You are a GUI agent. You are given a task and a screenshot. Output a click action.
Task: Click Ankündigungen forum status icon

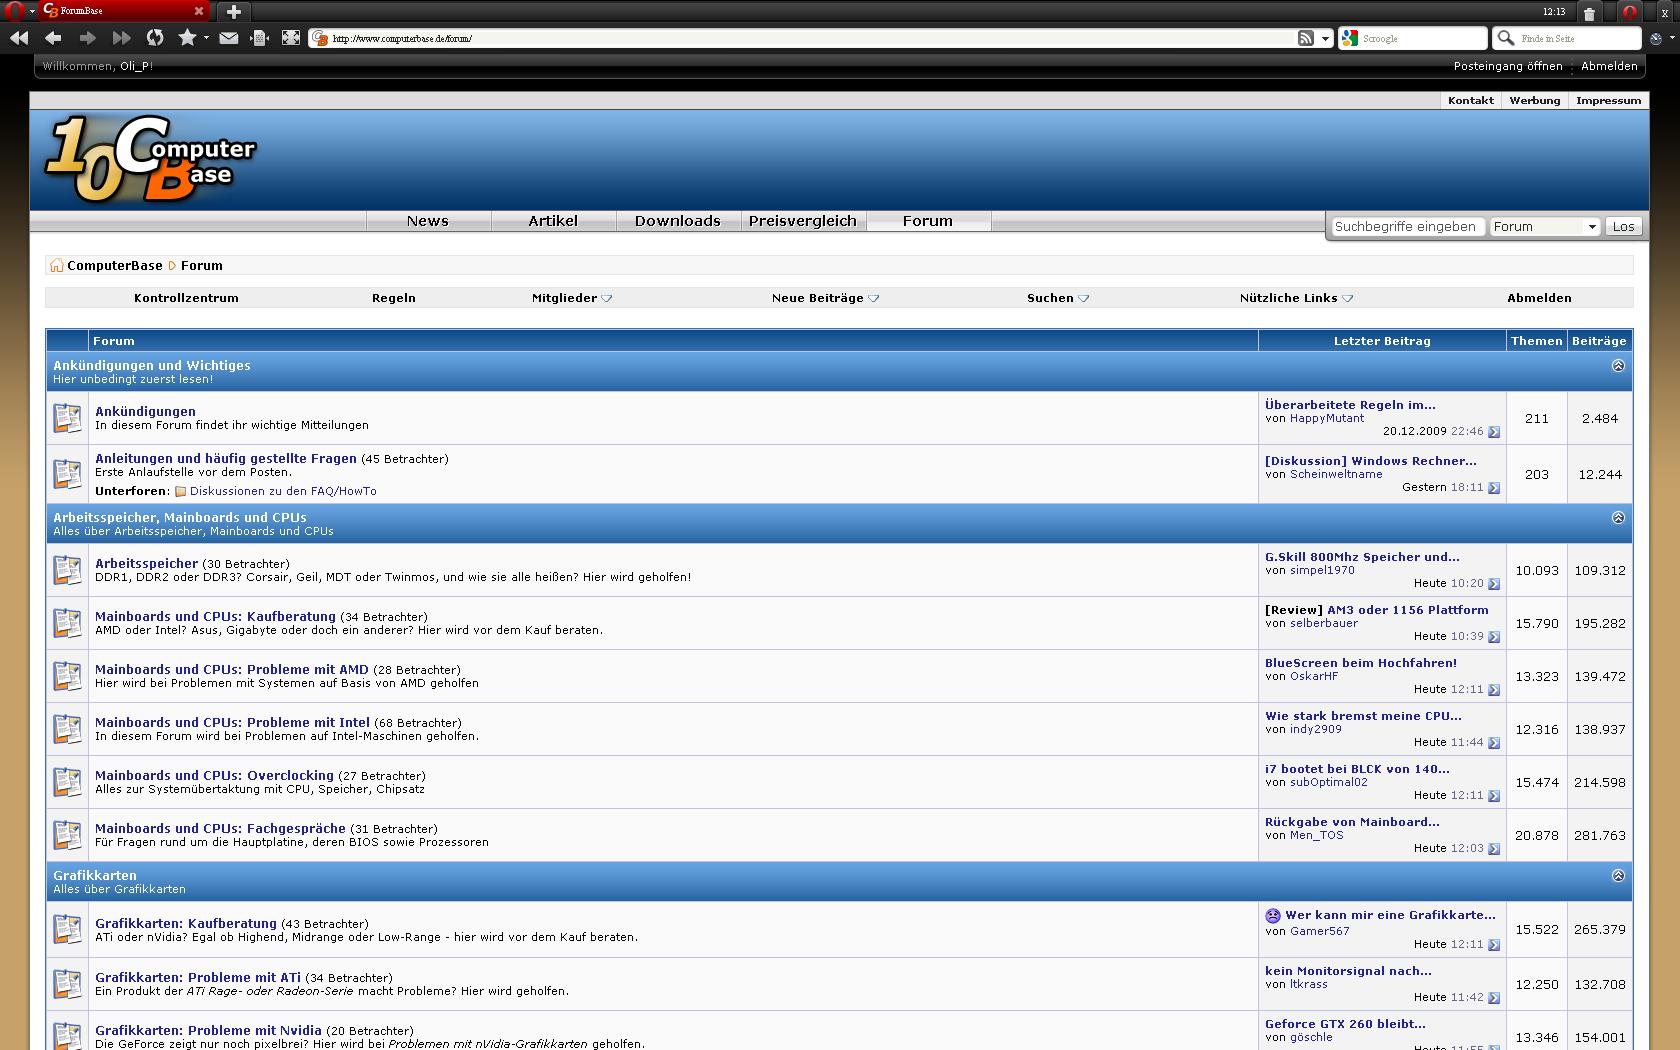(x=68, y=418)
